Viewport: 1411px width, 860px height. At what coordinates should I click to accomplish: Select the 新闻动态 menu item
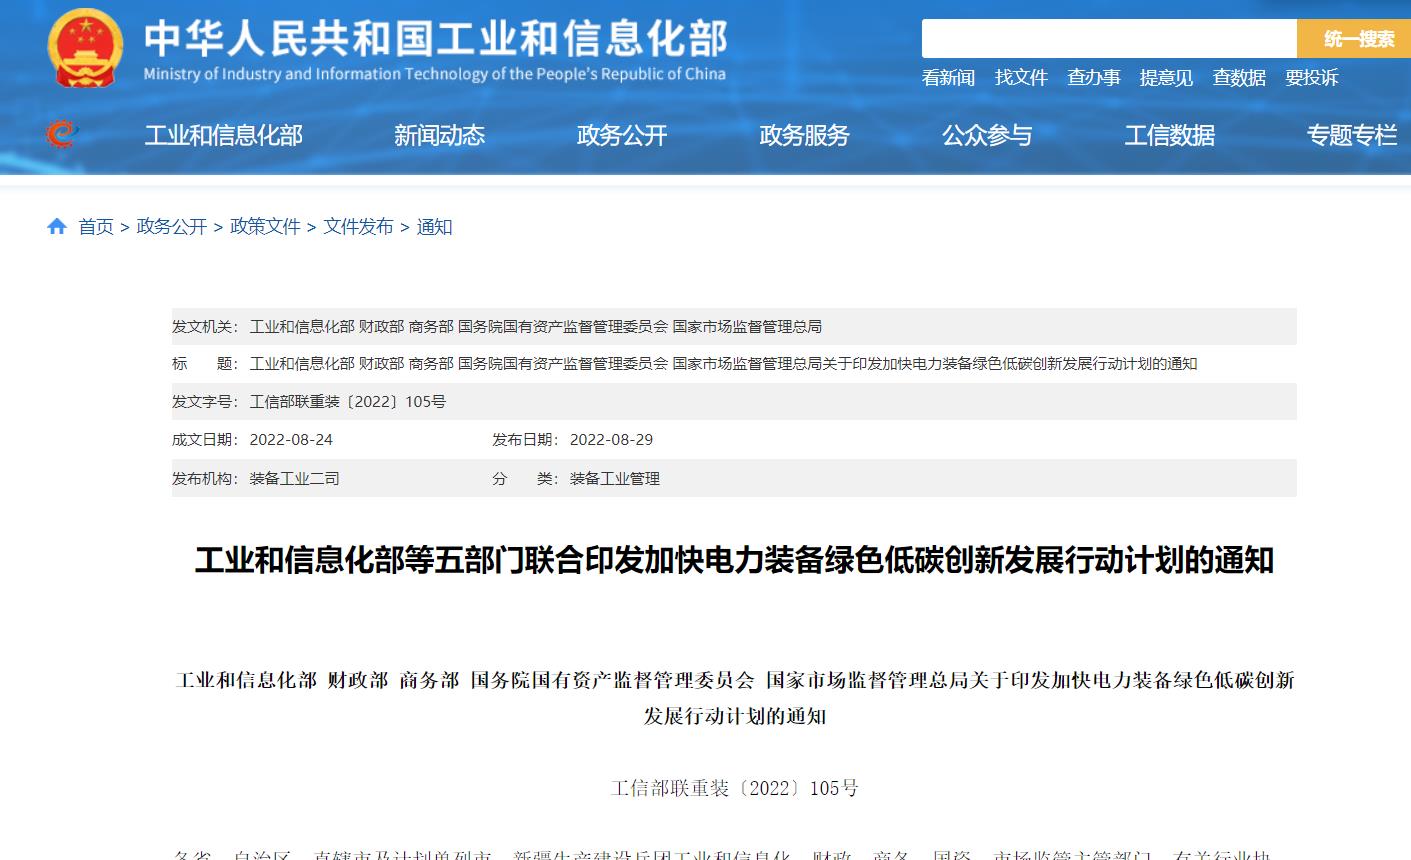[439, 136]
